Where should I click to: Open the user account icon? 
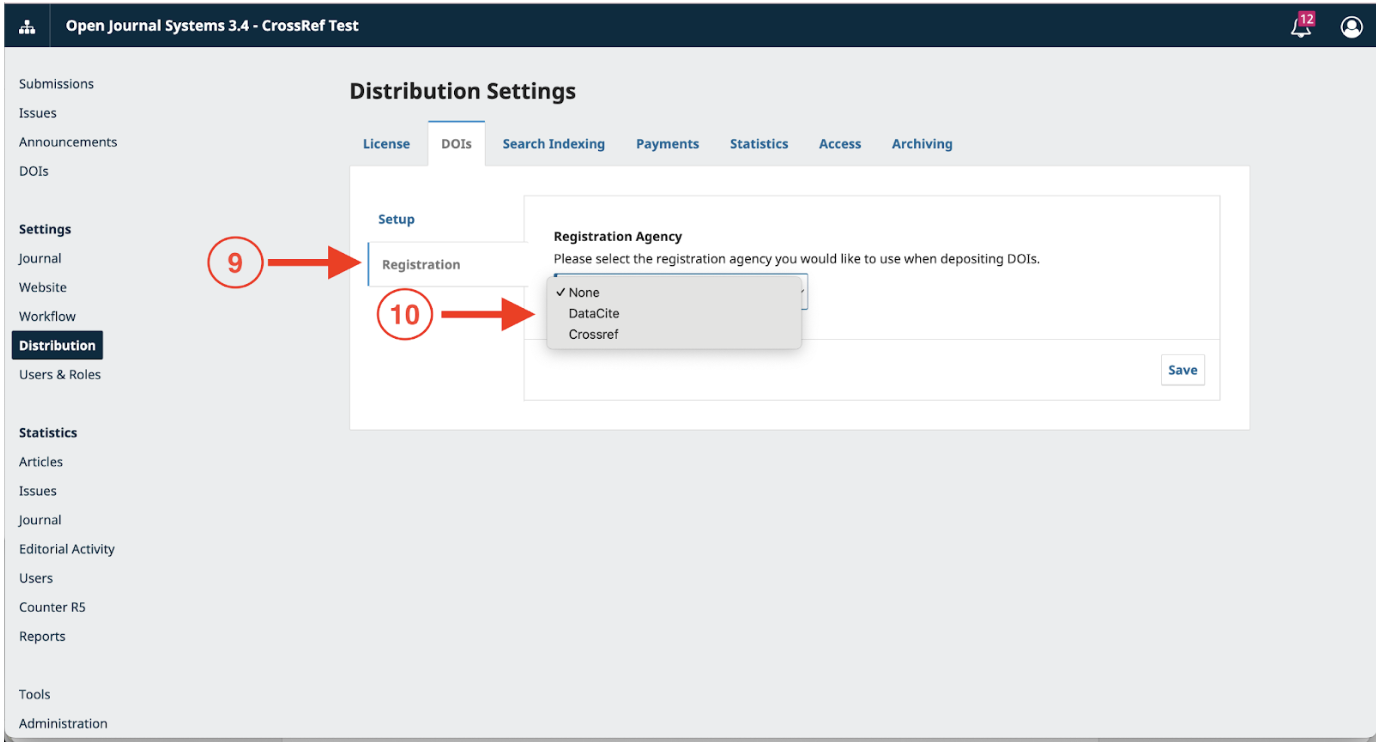1351,27
